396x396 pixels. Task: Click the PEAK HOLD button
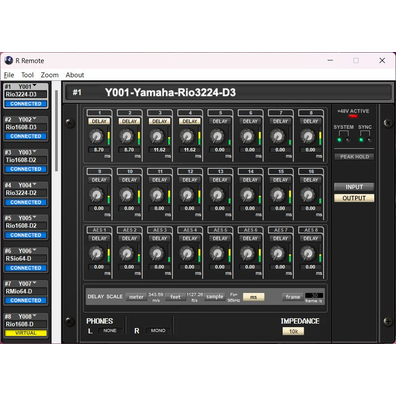[354, 157]
